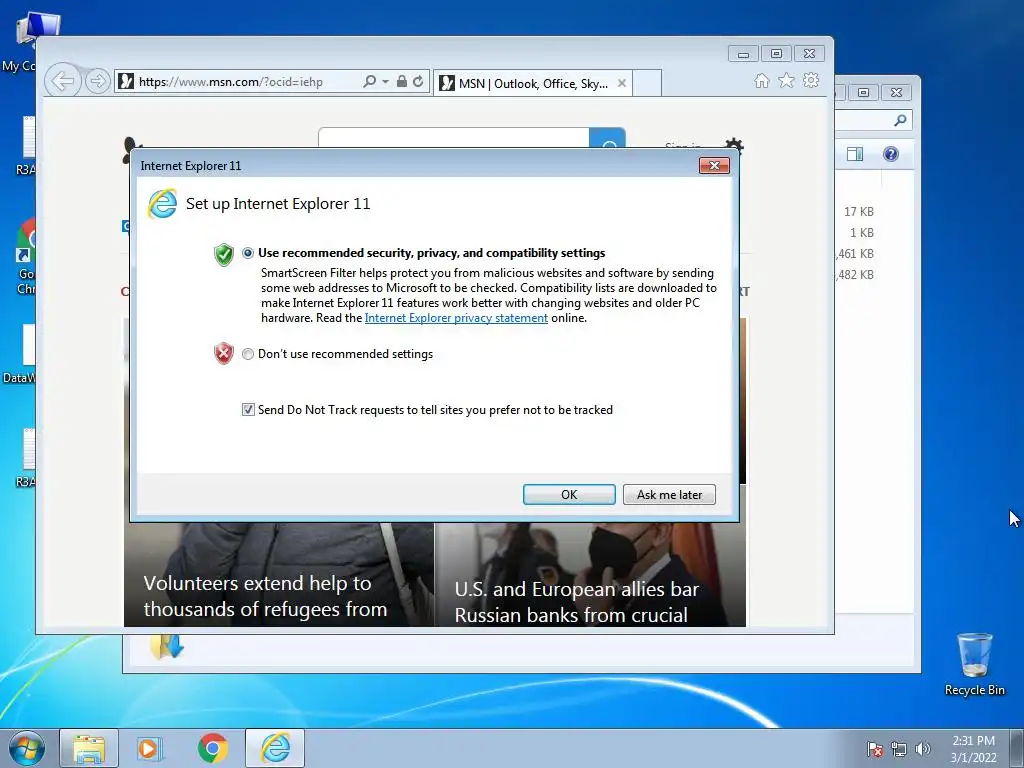
Task: Click the 1 KB file size entry
Action: [861, 232]
